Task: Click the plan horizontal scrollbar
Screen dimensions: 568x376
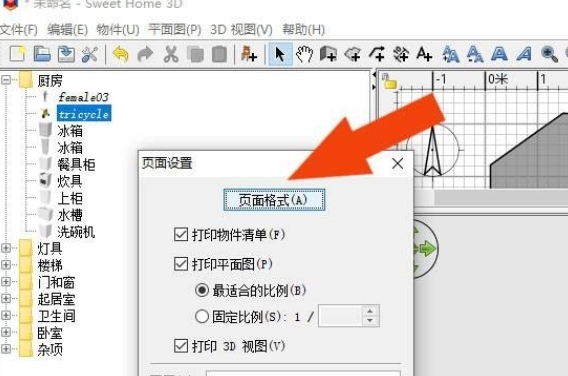Action: coord(501,197)
